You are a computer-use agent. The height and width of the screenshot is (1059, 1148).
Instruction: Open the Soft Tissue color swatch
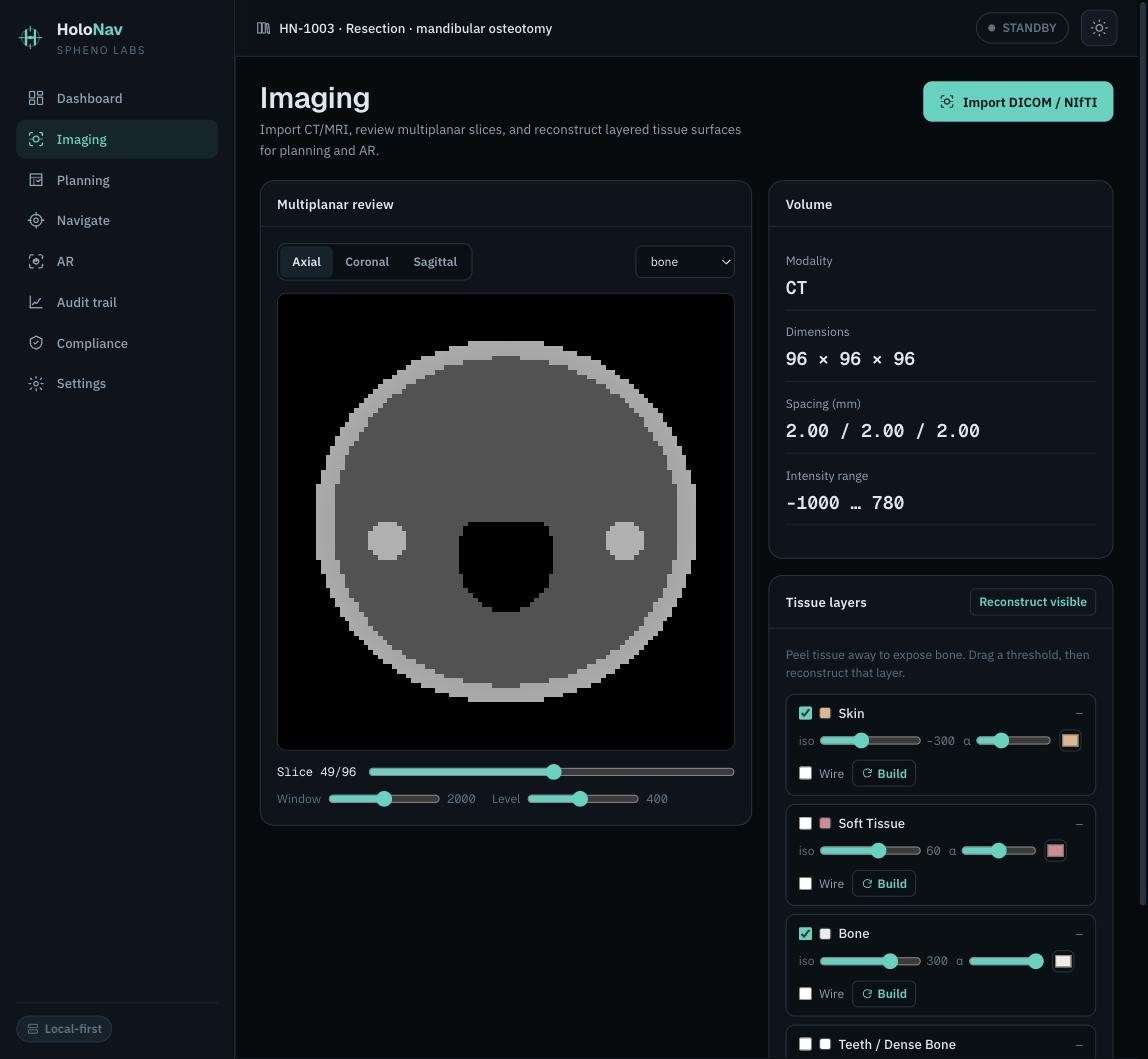pyautogui.click(x=1055, y=850)
